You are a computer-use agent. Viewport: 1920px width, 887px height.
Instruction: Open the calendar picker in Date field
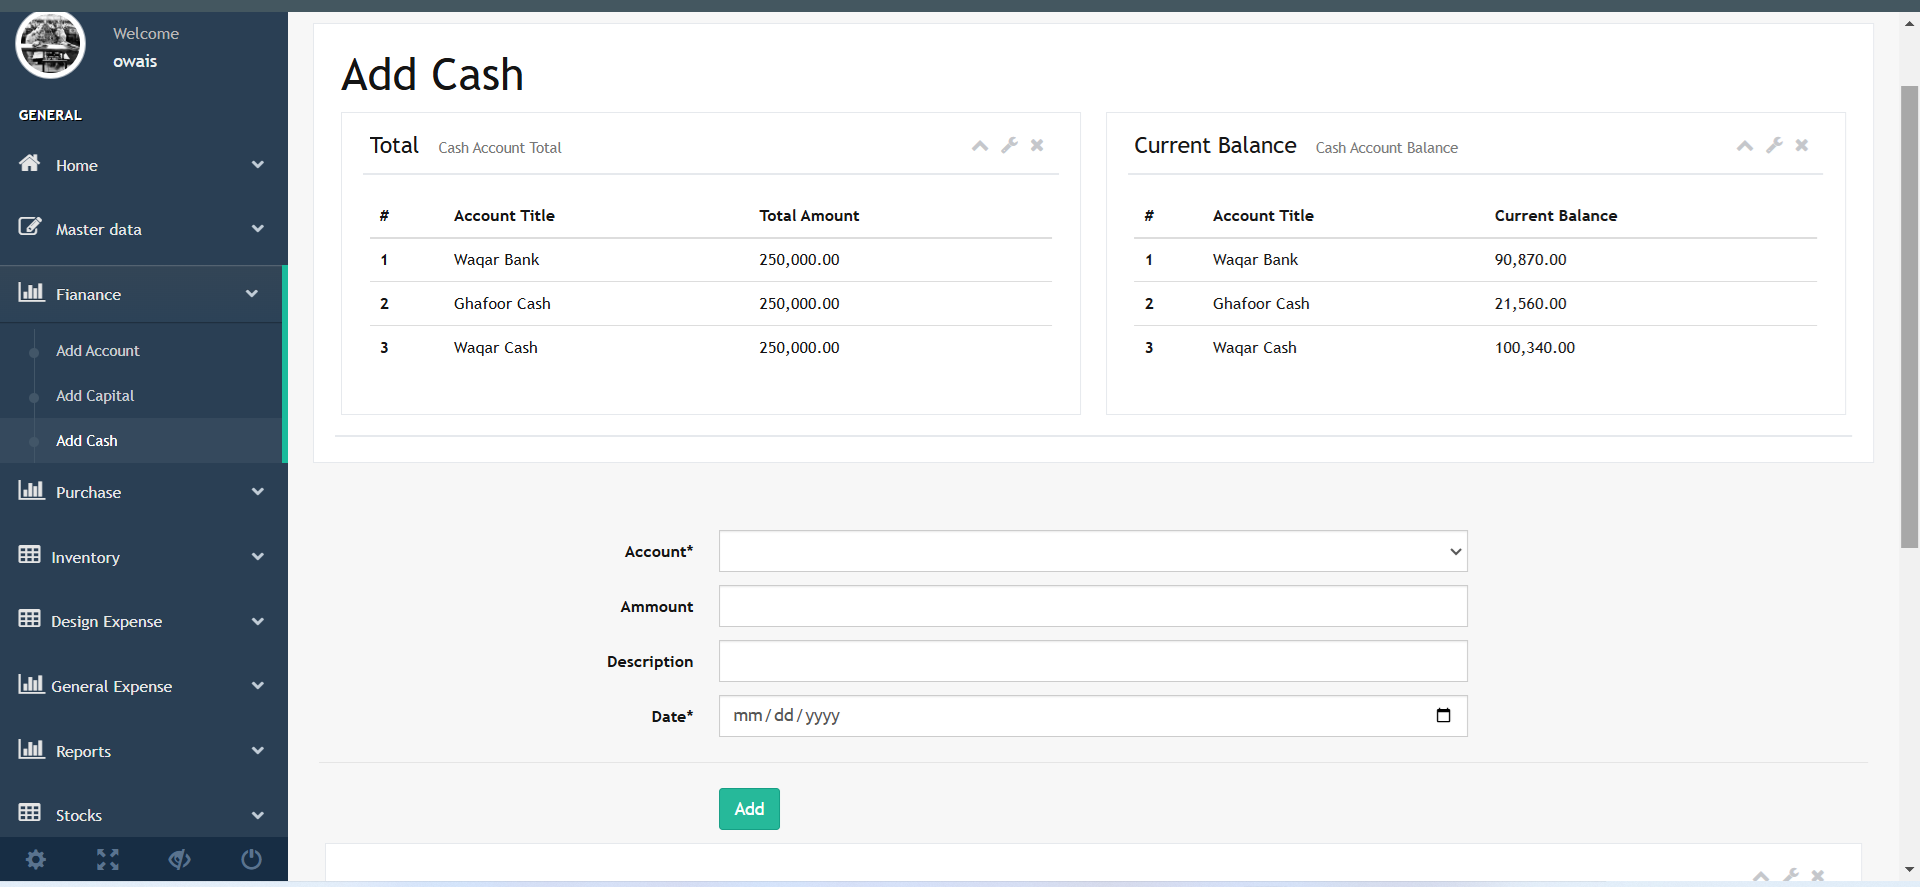[1443, 716]
